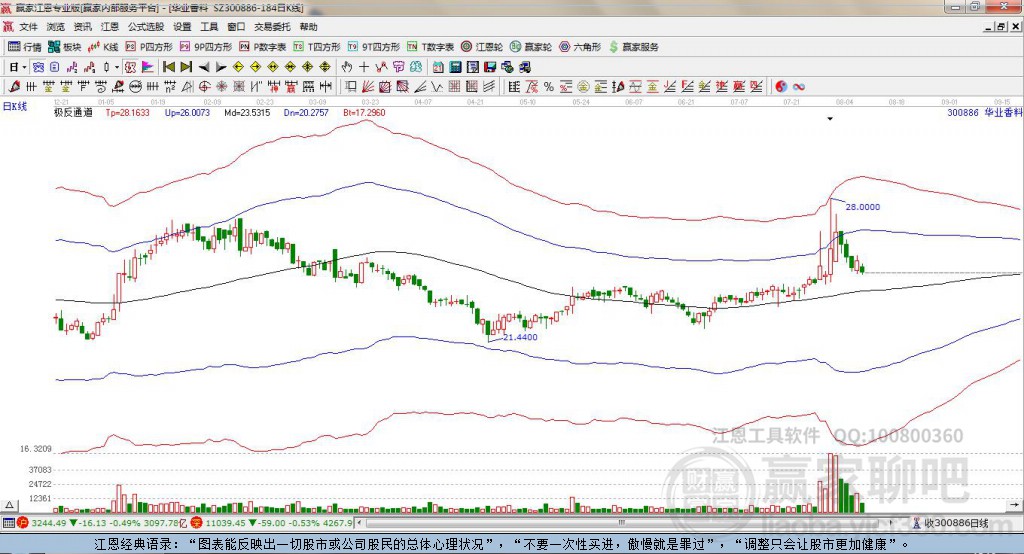The height and width of the screenshot is (554, 1024).
Task: Click the scrollbar left arrow
Action: [x=360, y=523]
